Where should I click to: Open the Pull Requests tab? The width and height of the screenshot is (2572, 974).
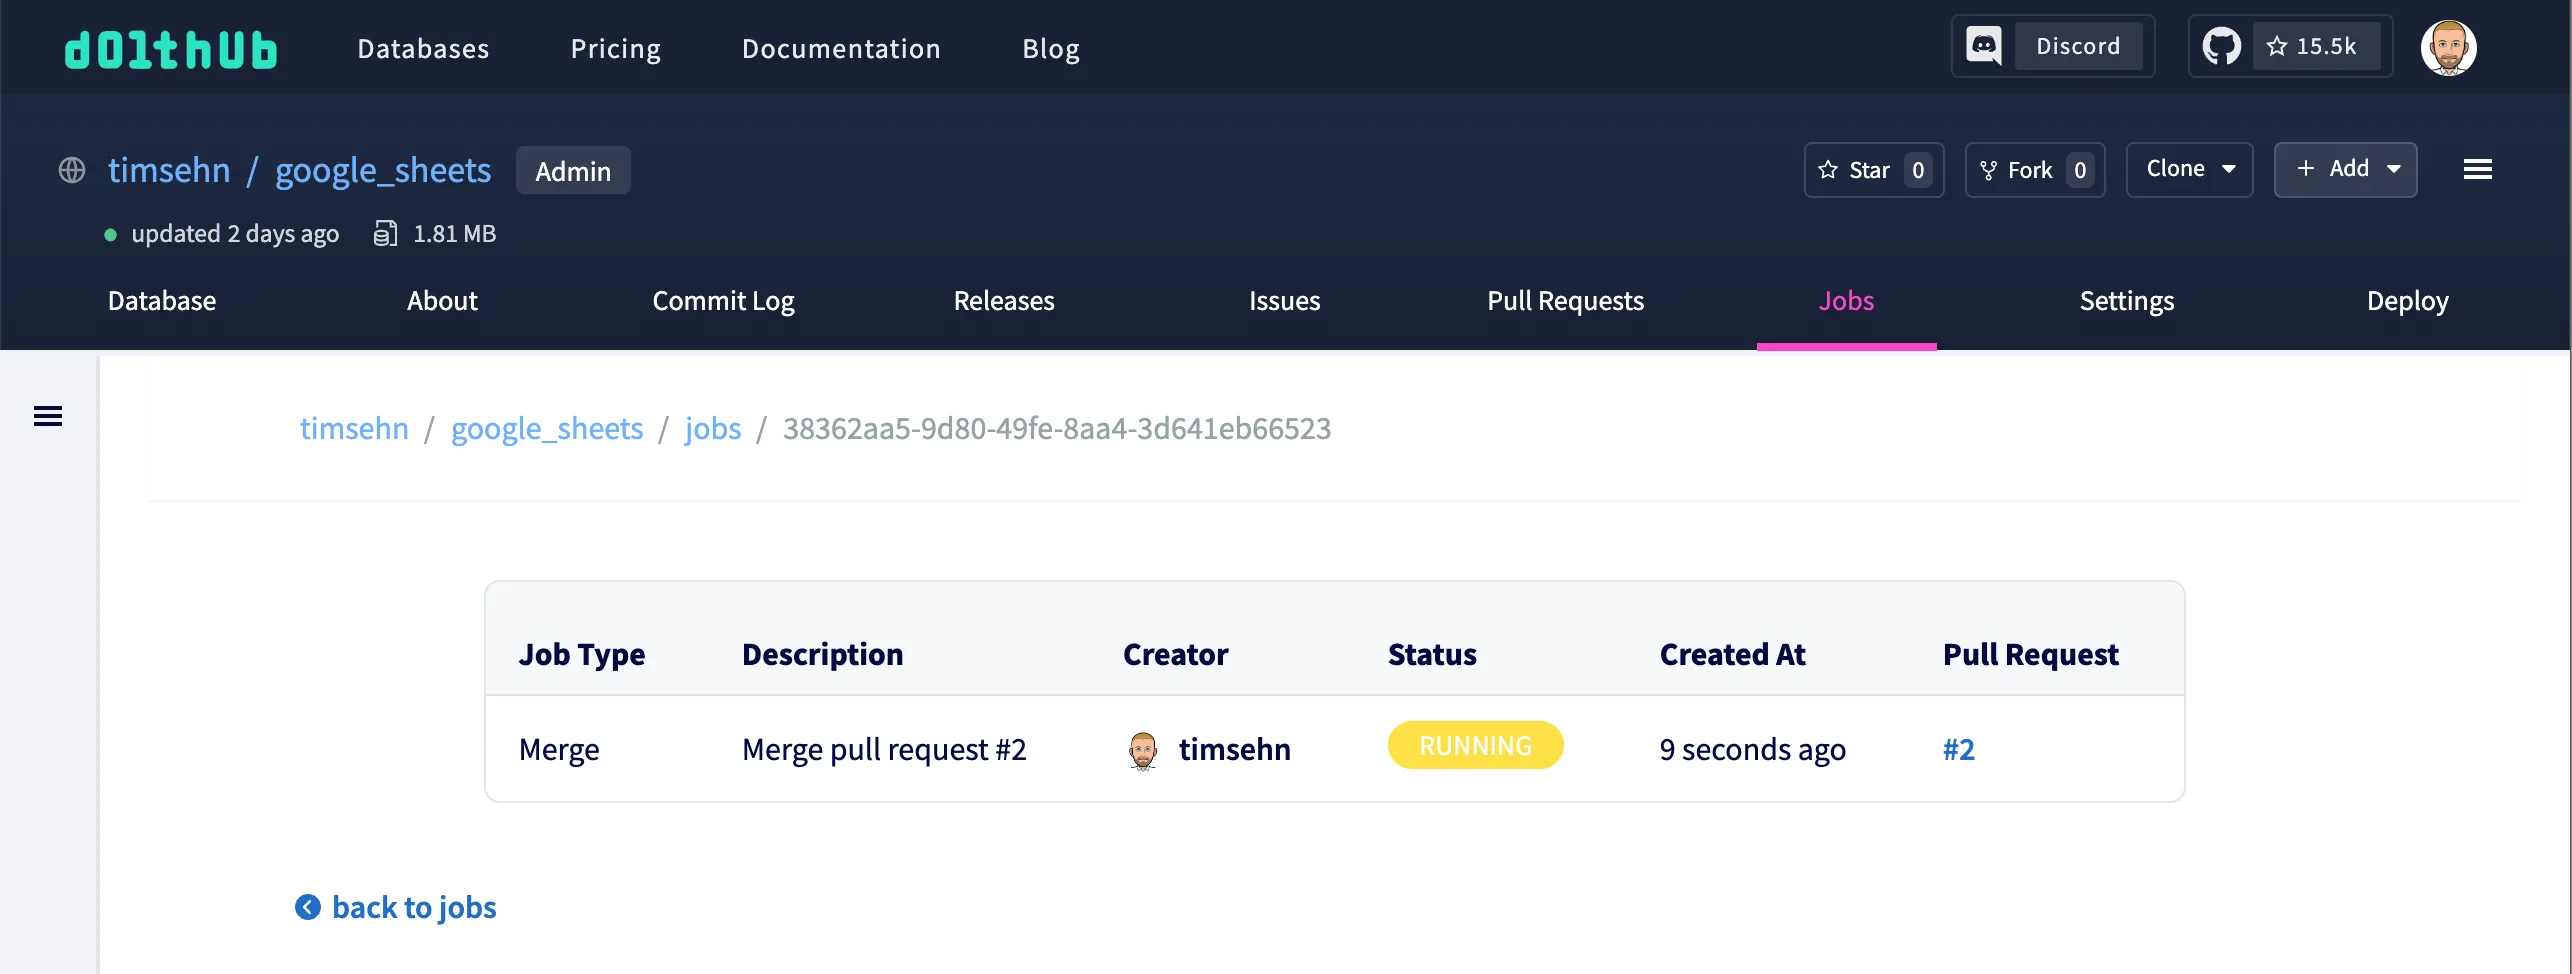1565,301
